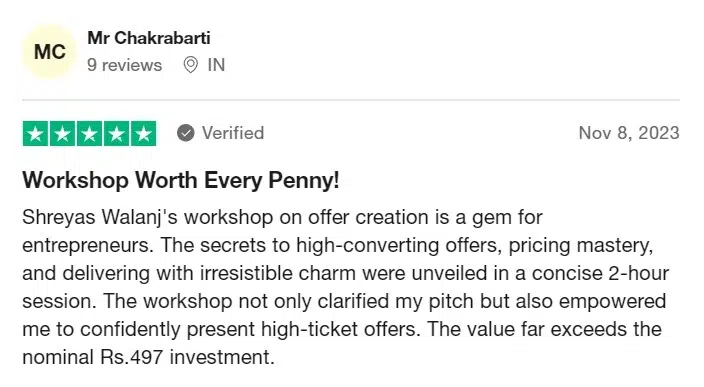
Task: Open Mr Chakrabarti's profile name
Action: [149, 38]
